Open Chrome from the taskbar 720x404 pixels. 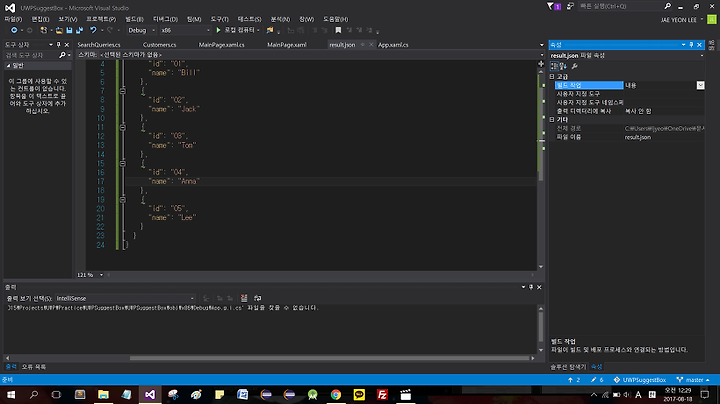(x=336, y=394)
